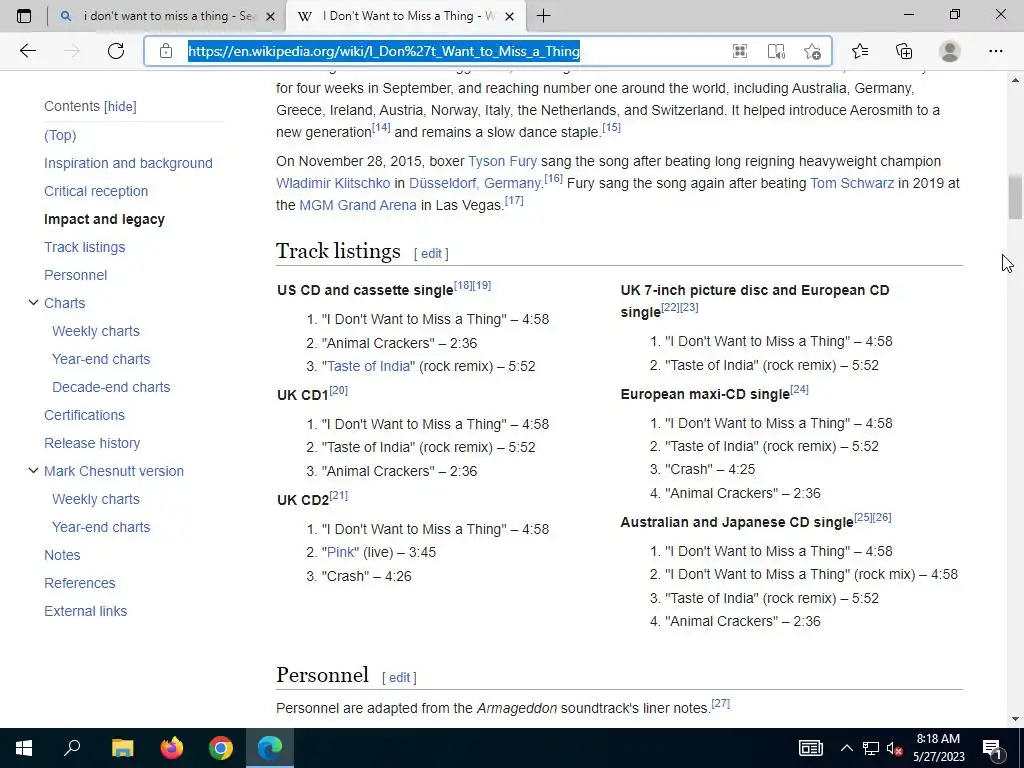Open the apps available icon in address bar

click(x=739, y=51)
